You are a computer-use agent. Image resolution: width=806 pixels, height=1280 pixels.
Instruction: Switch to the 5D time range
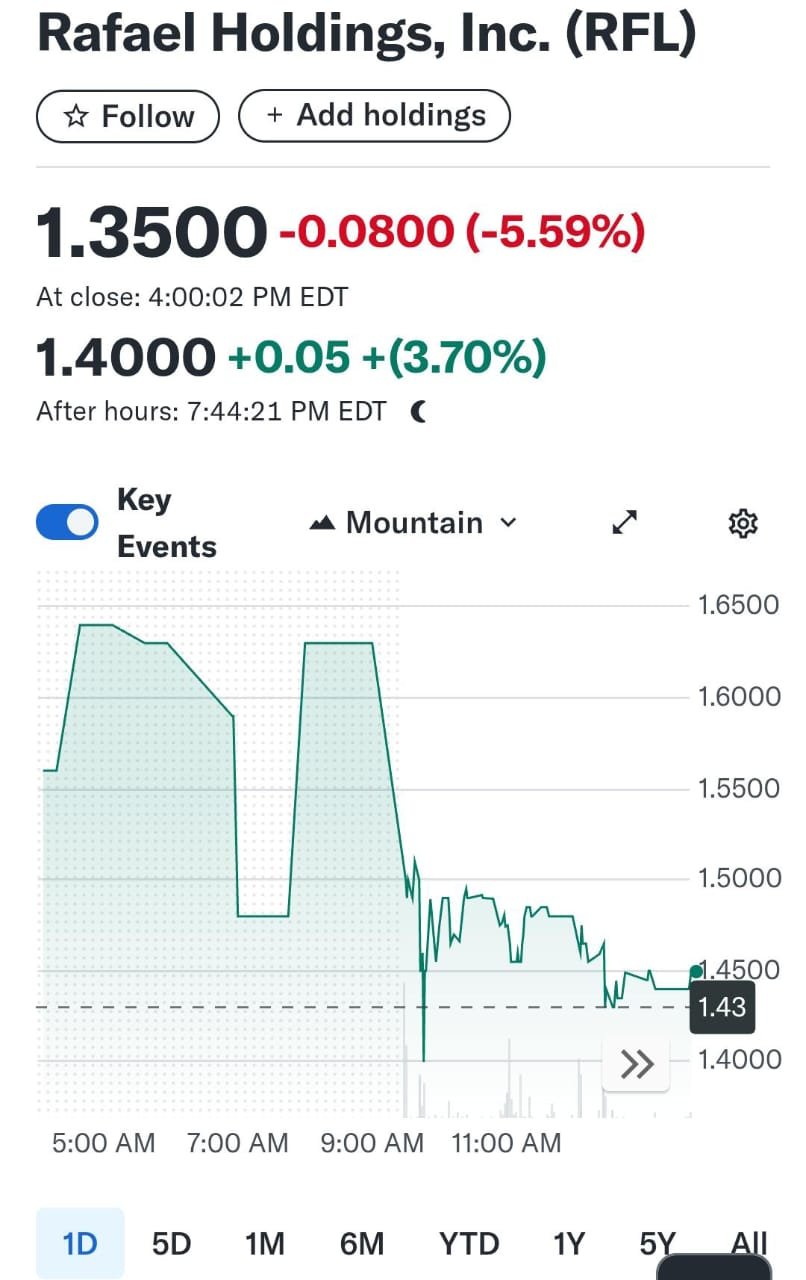point(171,1243)
